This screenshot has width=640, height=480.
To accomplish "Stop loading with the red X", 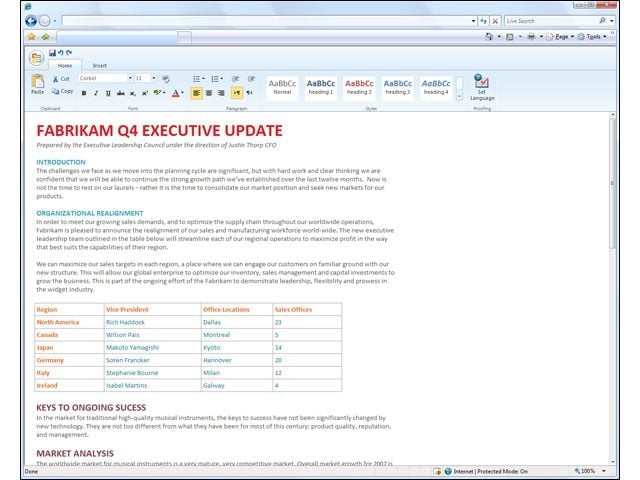I will point(495,21).
